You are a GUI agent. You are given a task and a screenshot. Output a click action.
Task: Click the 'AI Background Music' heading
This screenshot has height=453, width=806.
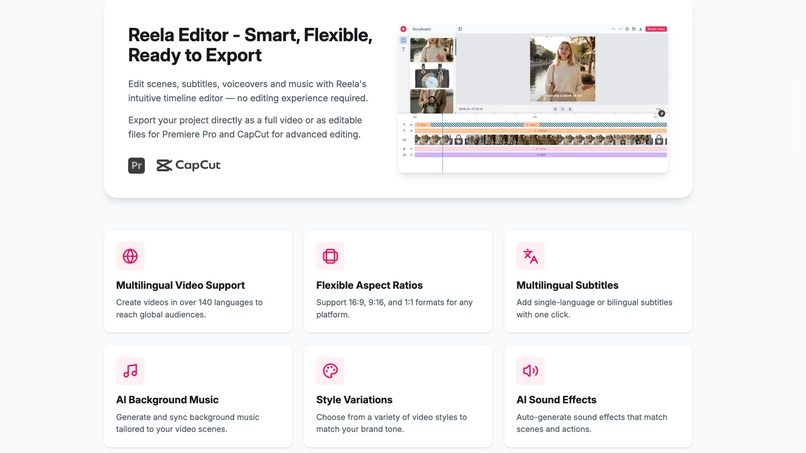[x=167, y=400]
